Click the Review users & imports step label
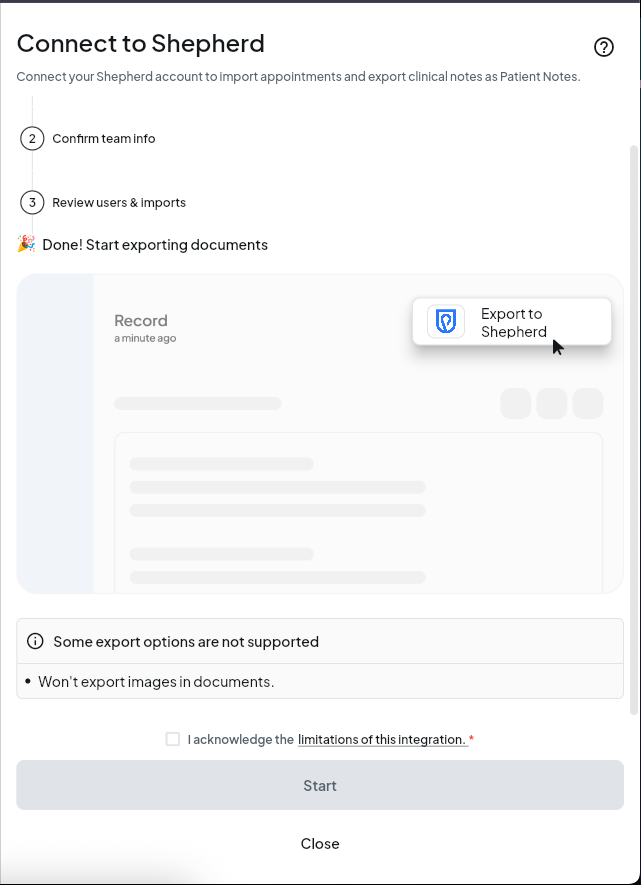 tap(119, 202)
